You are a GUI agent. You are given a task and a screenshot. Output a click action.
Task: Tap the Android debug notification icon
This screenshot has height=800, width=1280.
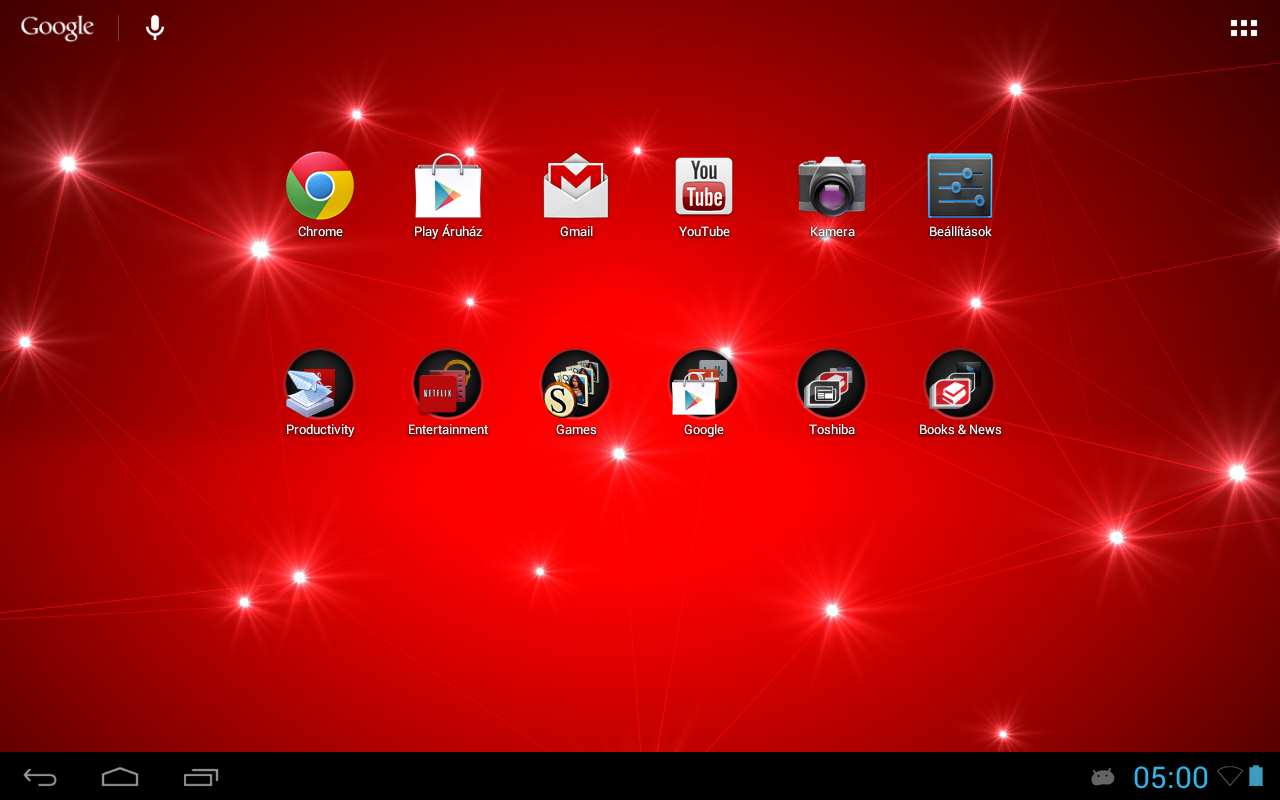1103,777
